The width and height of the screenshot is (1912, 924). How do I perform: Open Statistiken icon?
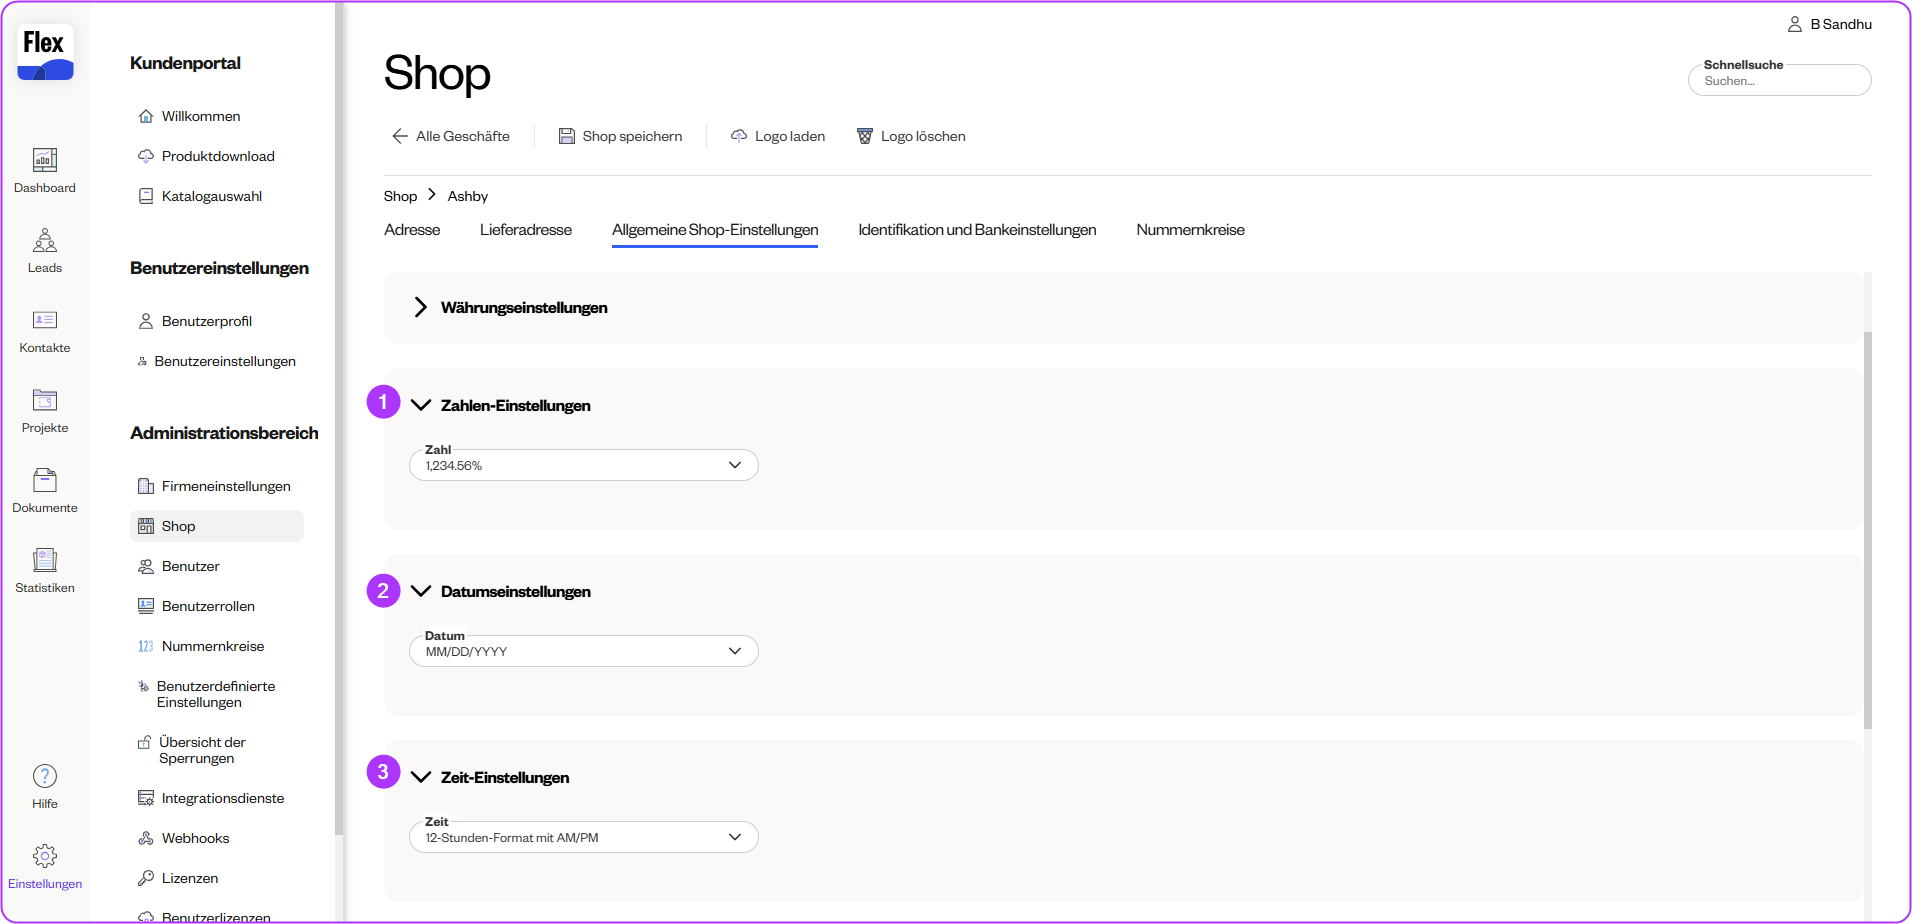pos(45,561)
